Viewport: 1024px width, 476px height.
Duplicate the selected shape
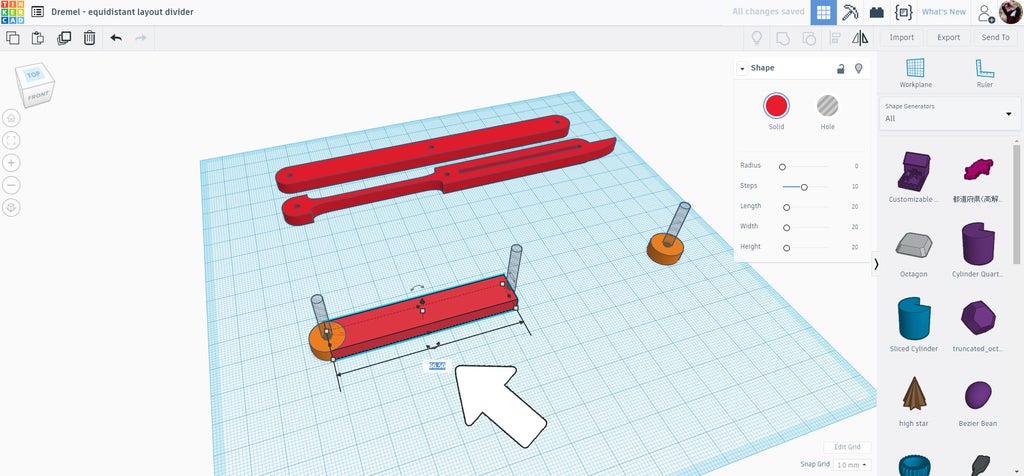(64, 38)
